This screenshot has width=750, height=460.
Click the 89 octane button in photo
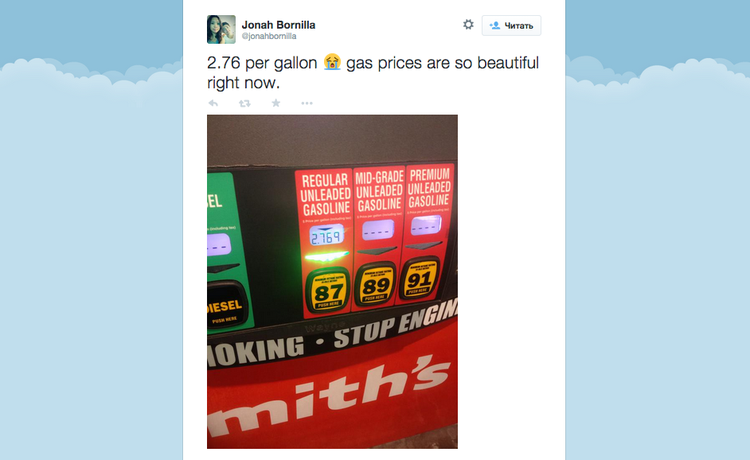(375, 285)
